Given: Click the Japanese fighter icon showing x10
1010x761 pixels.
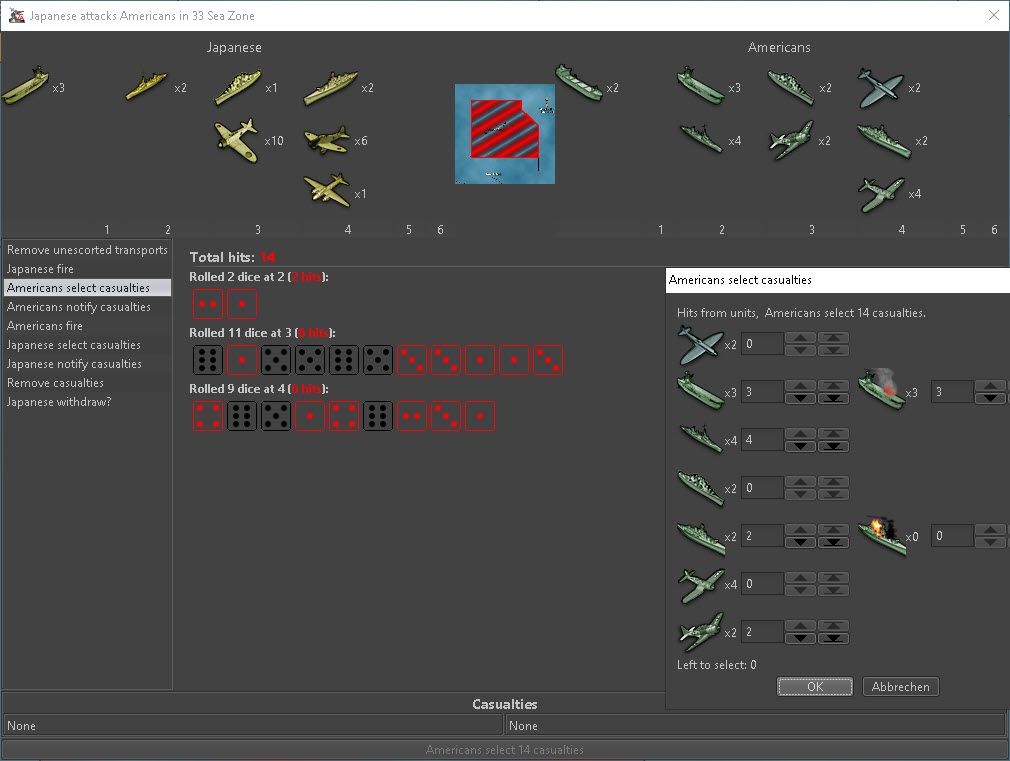Looking at the screenshot, I should point(237,139).
